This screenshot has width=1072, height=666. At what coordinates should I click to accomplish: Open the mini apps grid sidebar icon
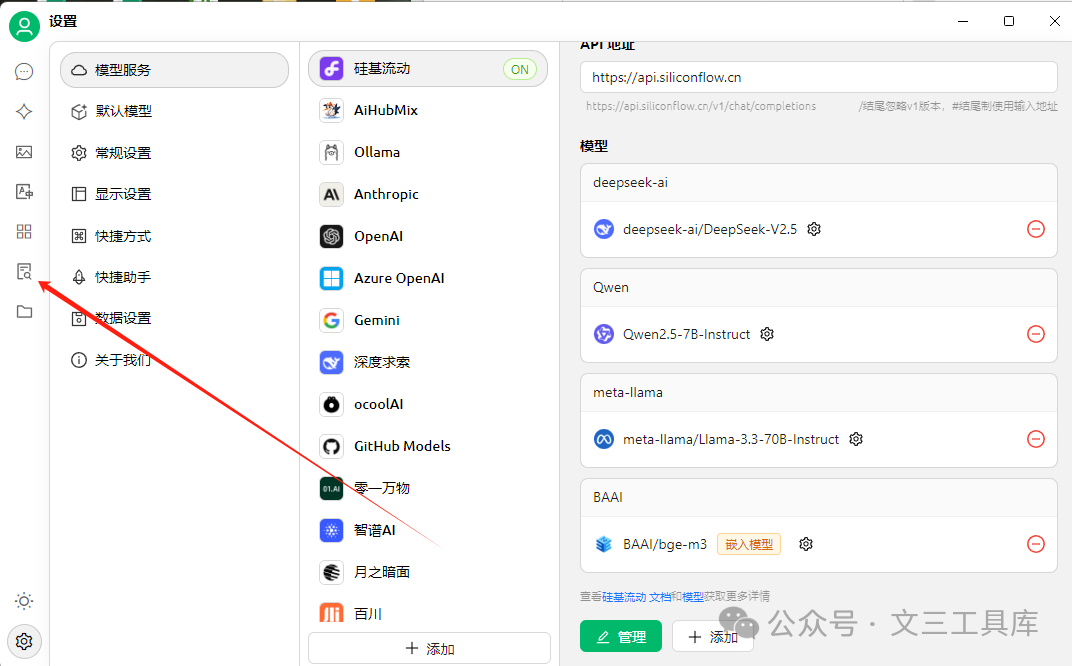pyautogui.click(x=24, y=232)
